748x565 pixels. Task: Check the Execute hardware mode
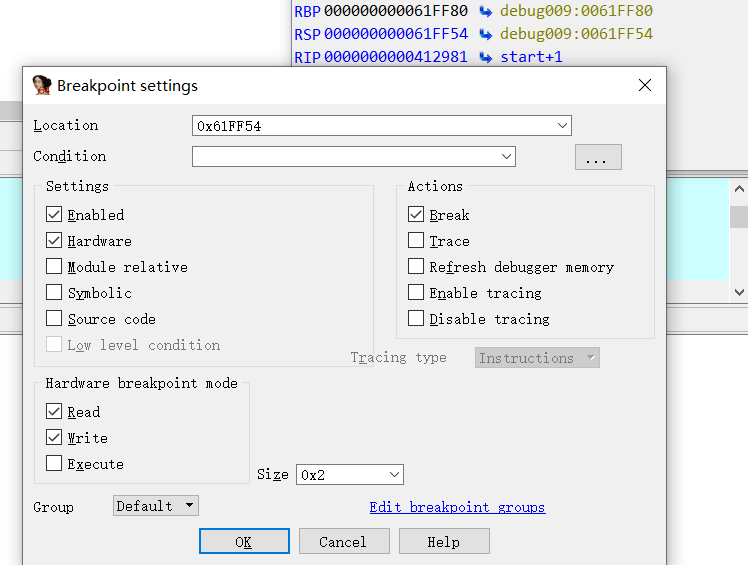point(54,464)
